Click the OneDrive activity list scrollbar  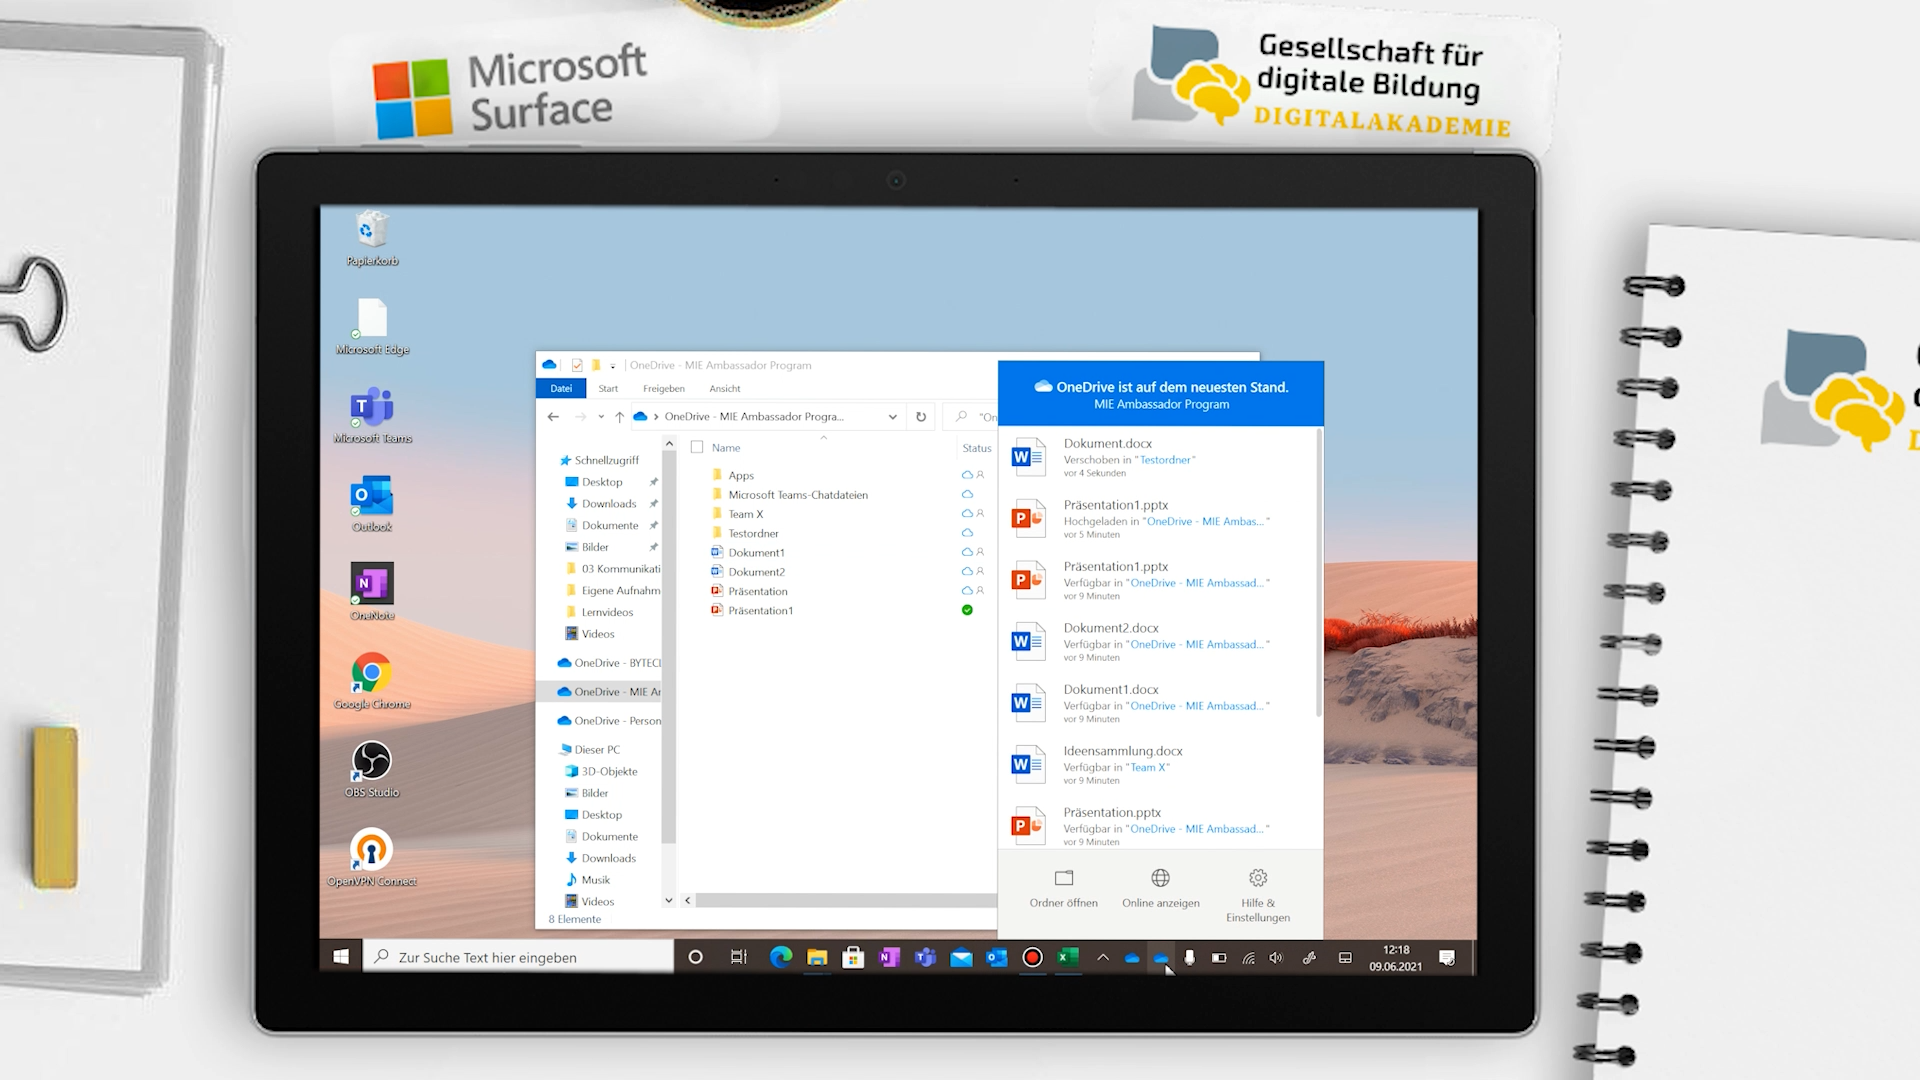point(1319,572)
